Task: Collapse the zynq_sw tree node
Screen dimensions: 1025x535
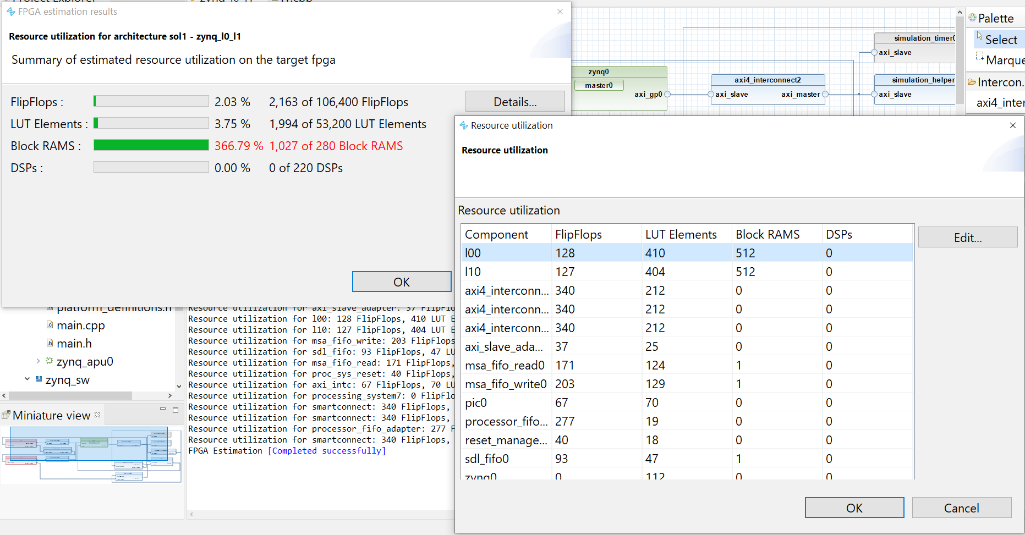Action: click(x=27, y=379)
